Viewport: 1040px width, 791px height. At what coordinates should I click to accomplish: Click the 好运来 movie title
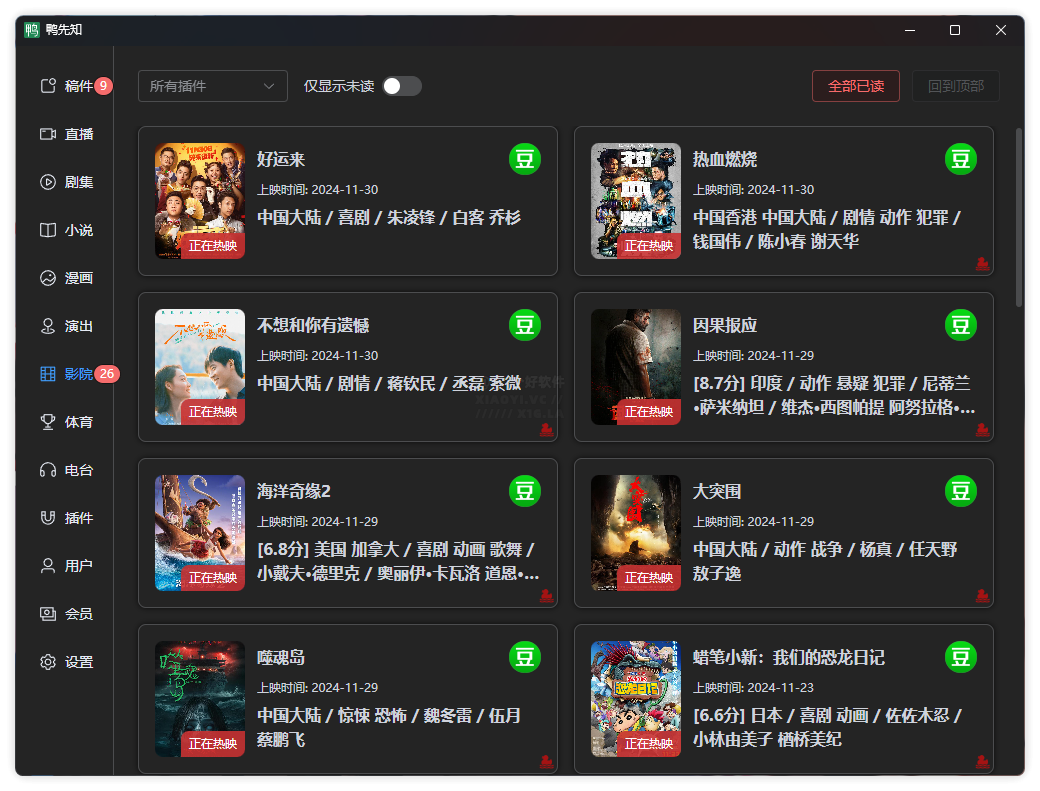[281, 159]
